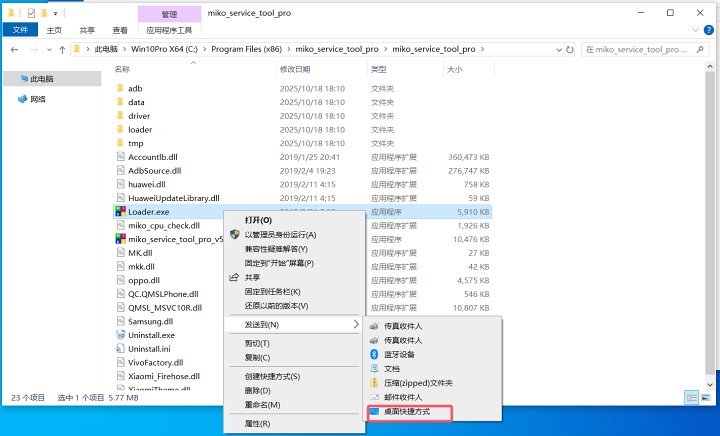Click the Uninstall.exe file icon

[120, 335]
